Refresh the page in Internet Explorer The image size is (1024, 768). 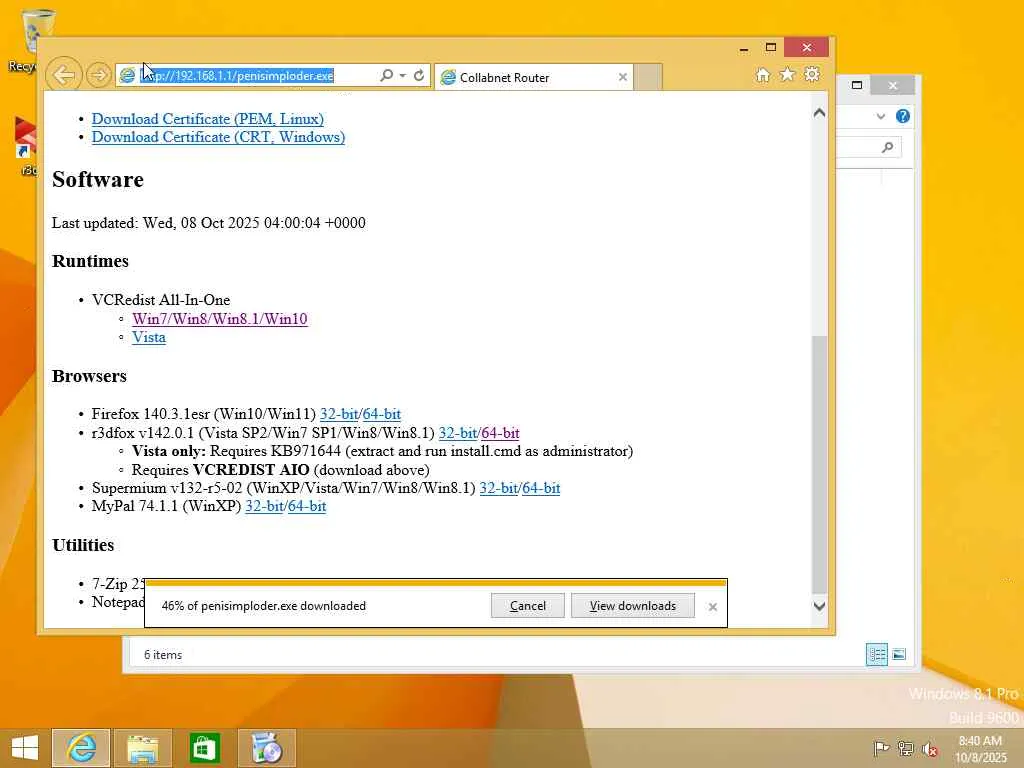tap(419, 76)
